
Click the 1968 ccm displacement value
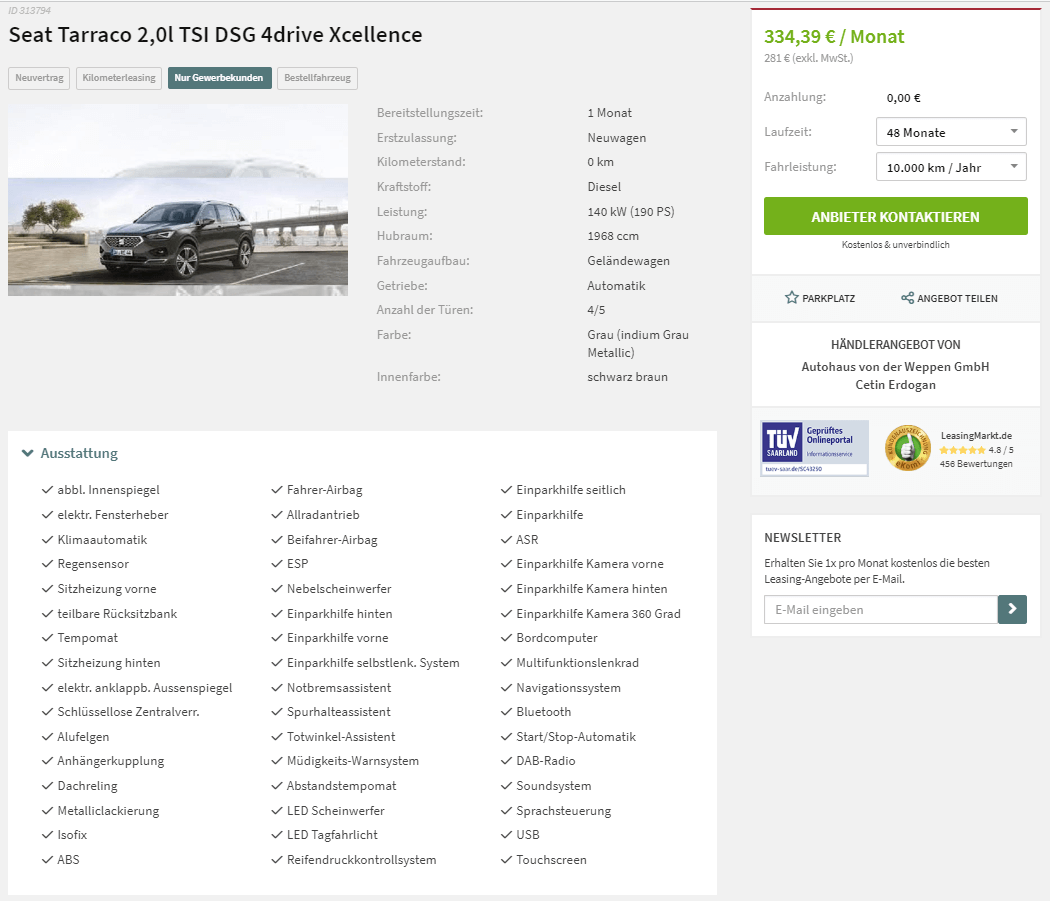613,236
